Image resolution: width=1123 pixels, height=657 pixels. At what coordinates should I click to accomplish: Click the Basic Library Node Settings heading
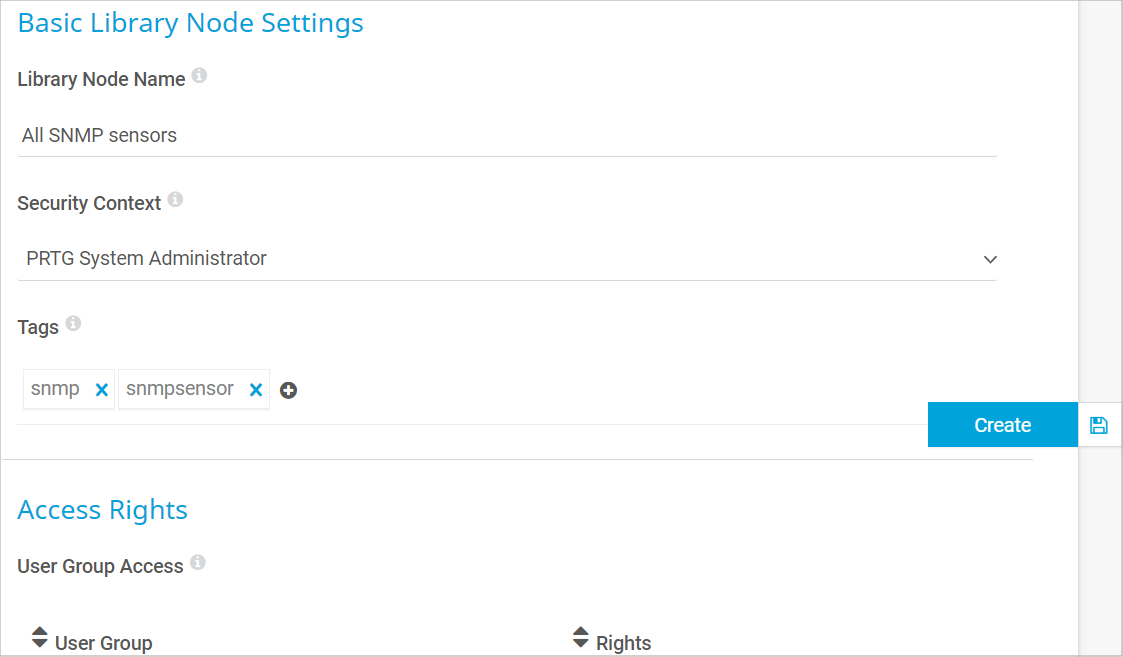(191, 23)
